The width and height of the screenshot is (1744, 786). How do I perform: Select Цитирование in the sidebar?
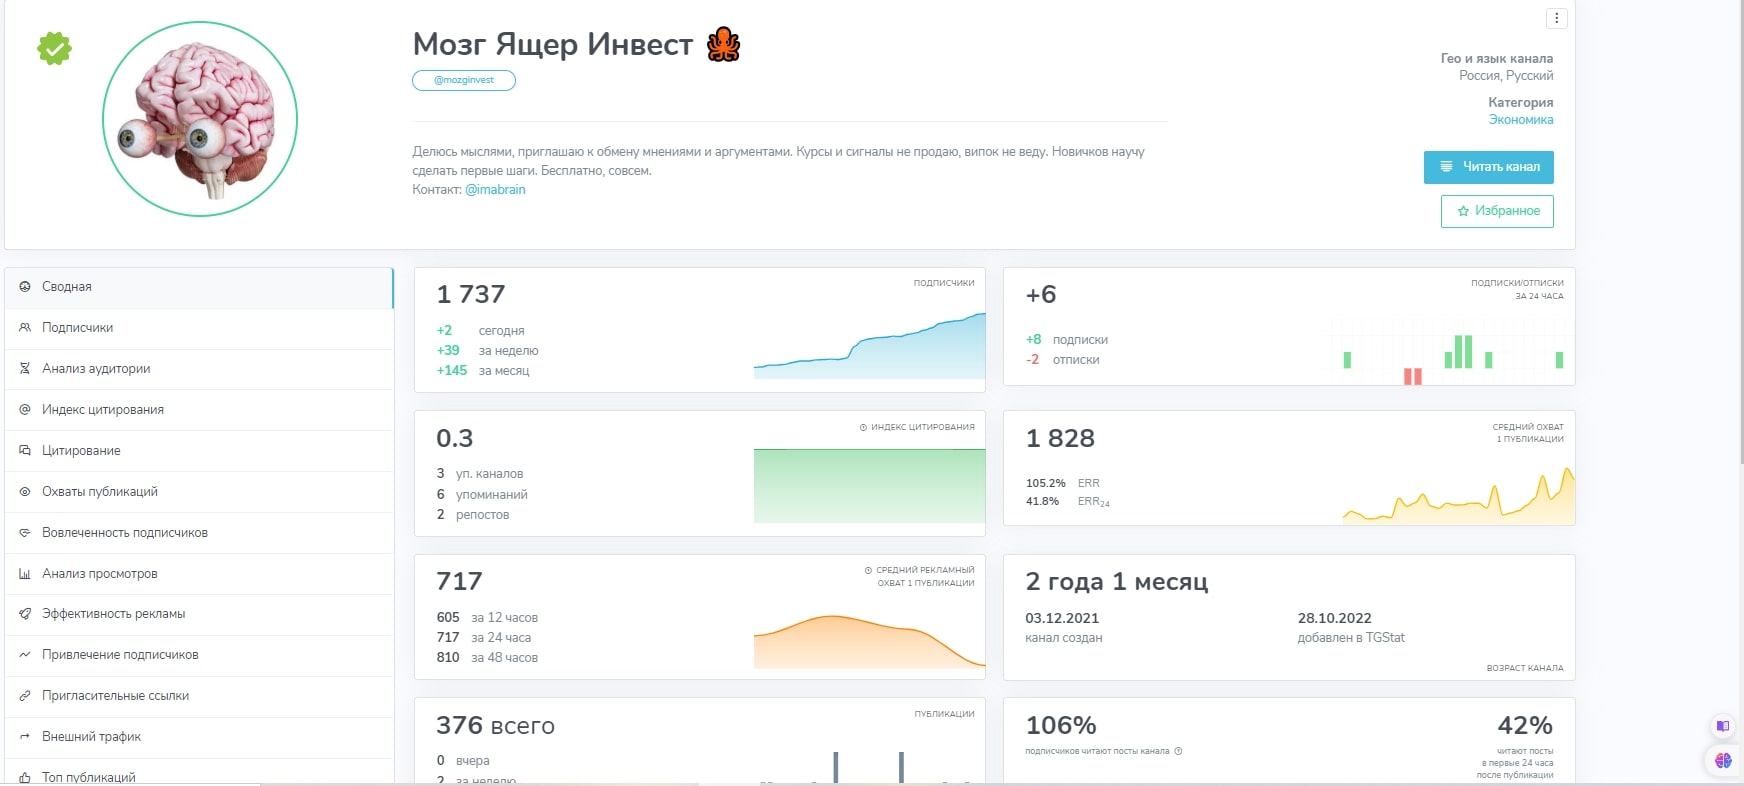coord(199,451)
